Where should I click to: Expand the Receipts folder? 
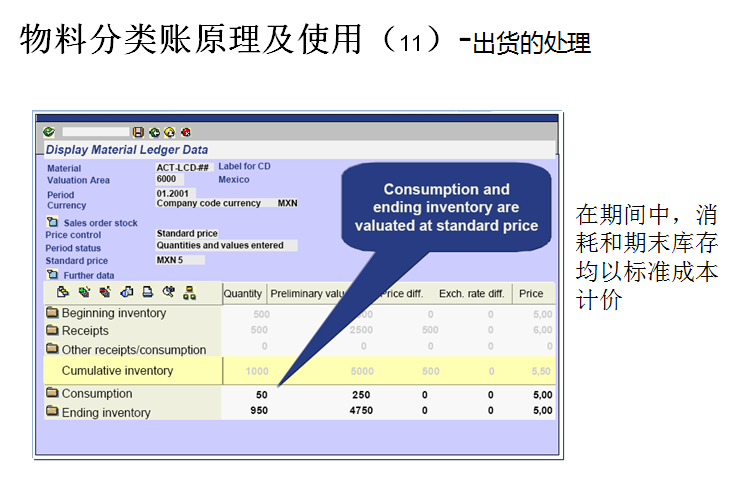pos(52,330)
